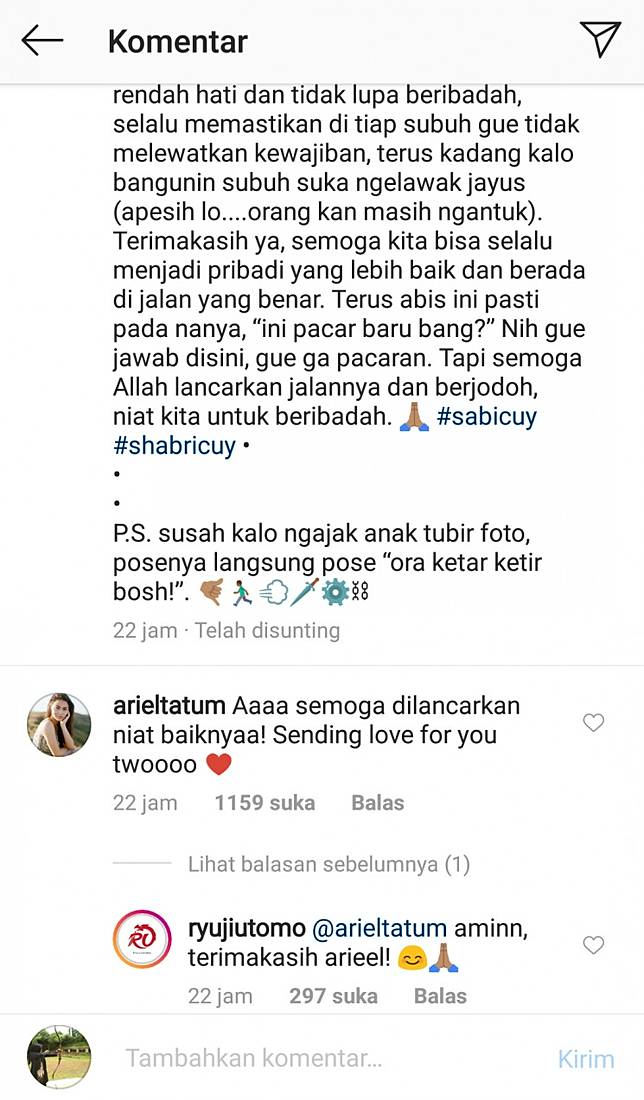Open the #shabricuy hashtag
The image size is (644, 1100).
[174, 445]
